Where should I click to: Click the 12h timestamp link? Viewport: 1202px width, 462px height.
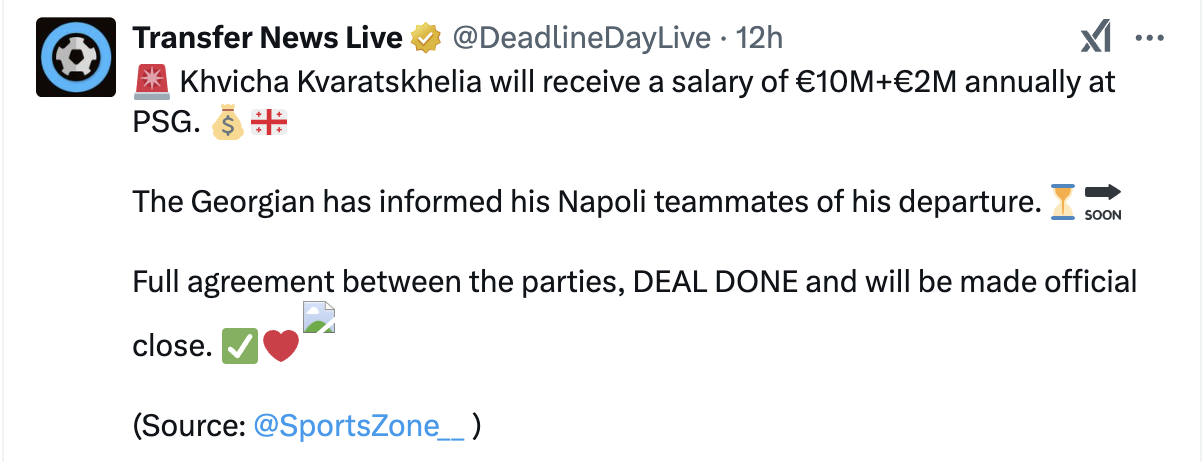758,38
